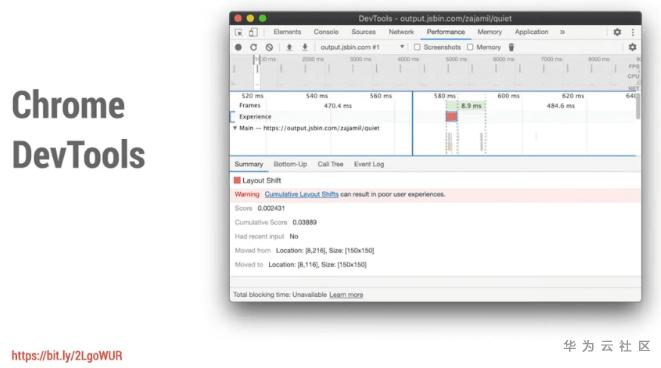Select the 484.6 ms frame
The height and width of the screenshot is (368, 661).
(x=561, y=106)
